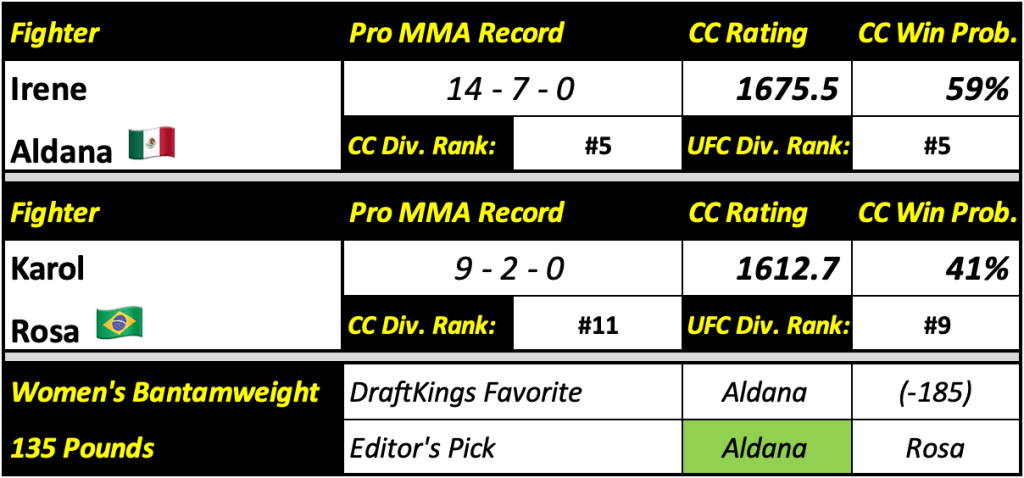Image resolution: width=1024 pixels, height=478 pixels.
Task: Click the (-185) odds cell
Action: [936, 391]
